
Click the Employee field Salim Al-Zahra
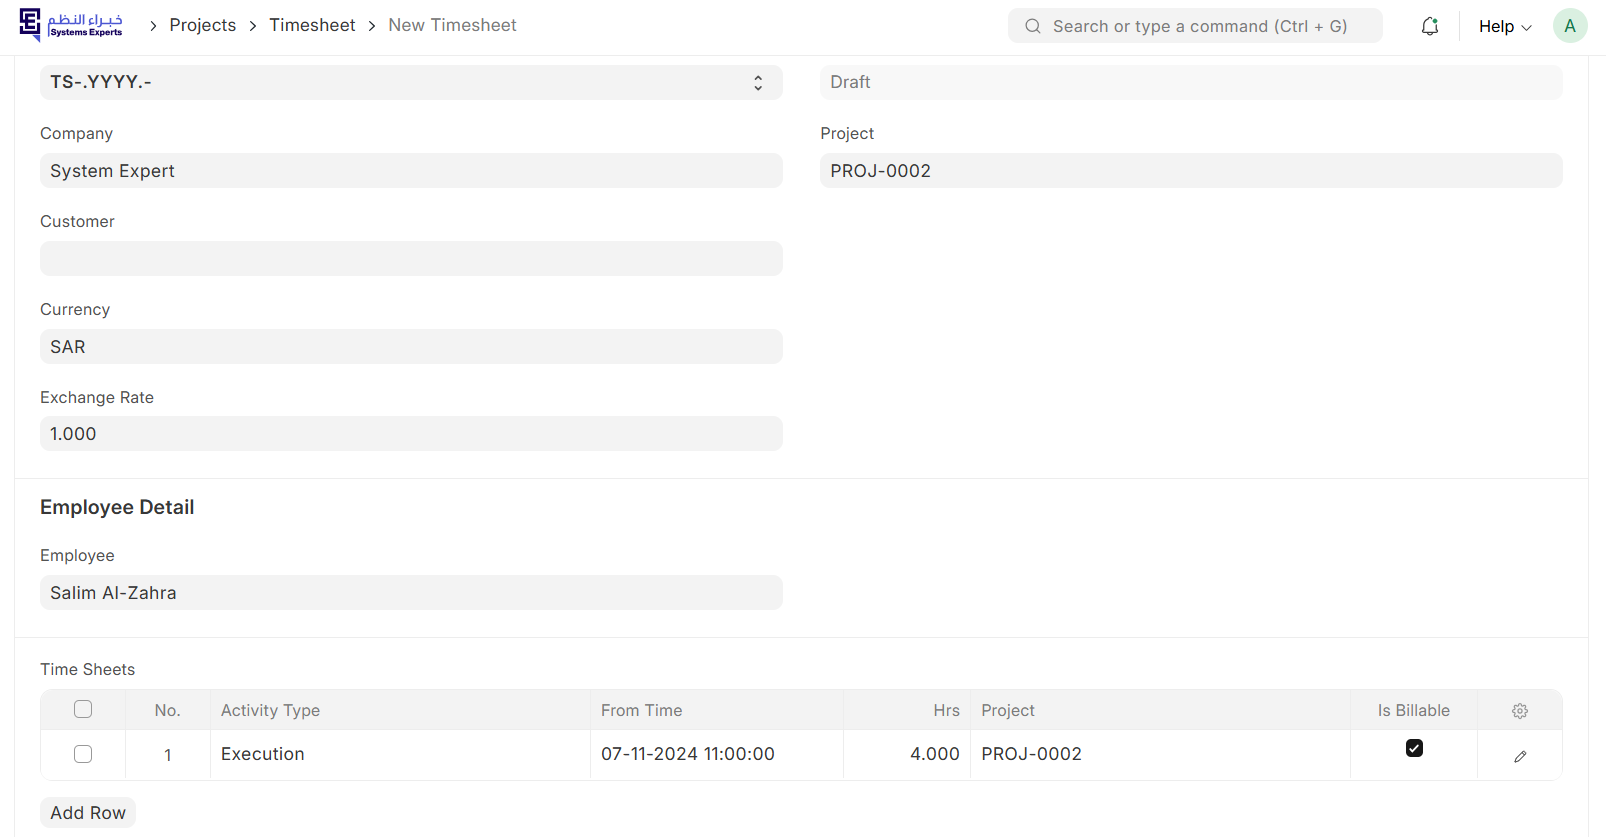pyautogui.click(x=410, y=593)
